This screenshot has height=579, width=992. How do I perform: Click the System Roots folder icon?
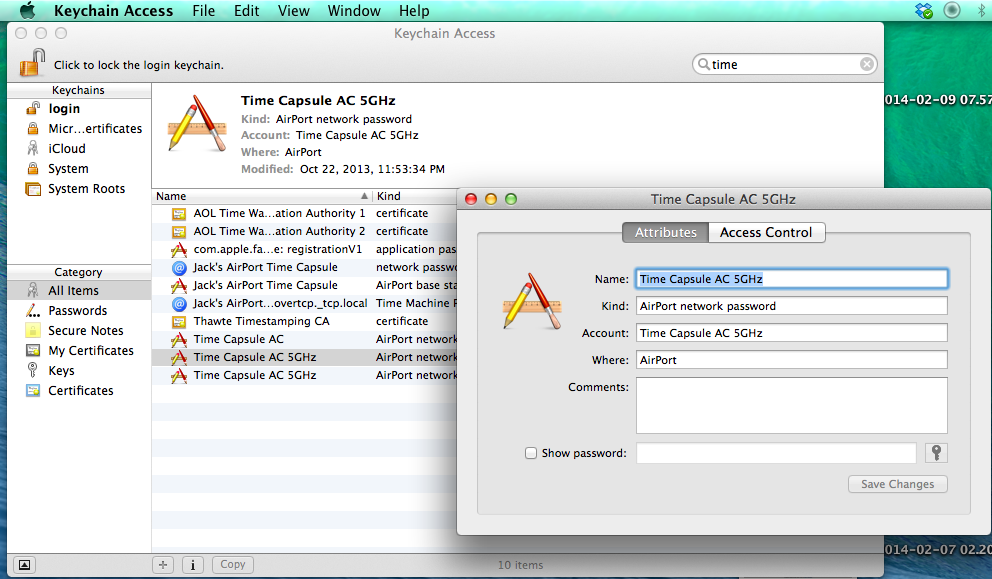pos(33,189)
